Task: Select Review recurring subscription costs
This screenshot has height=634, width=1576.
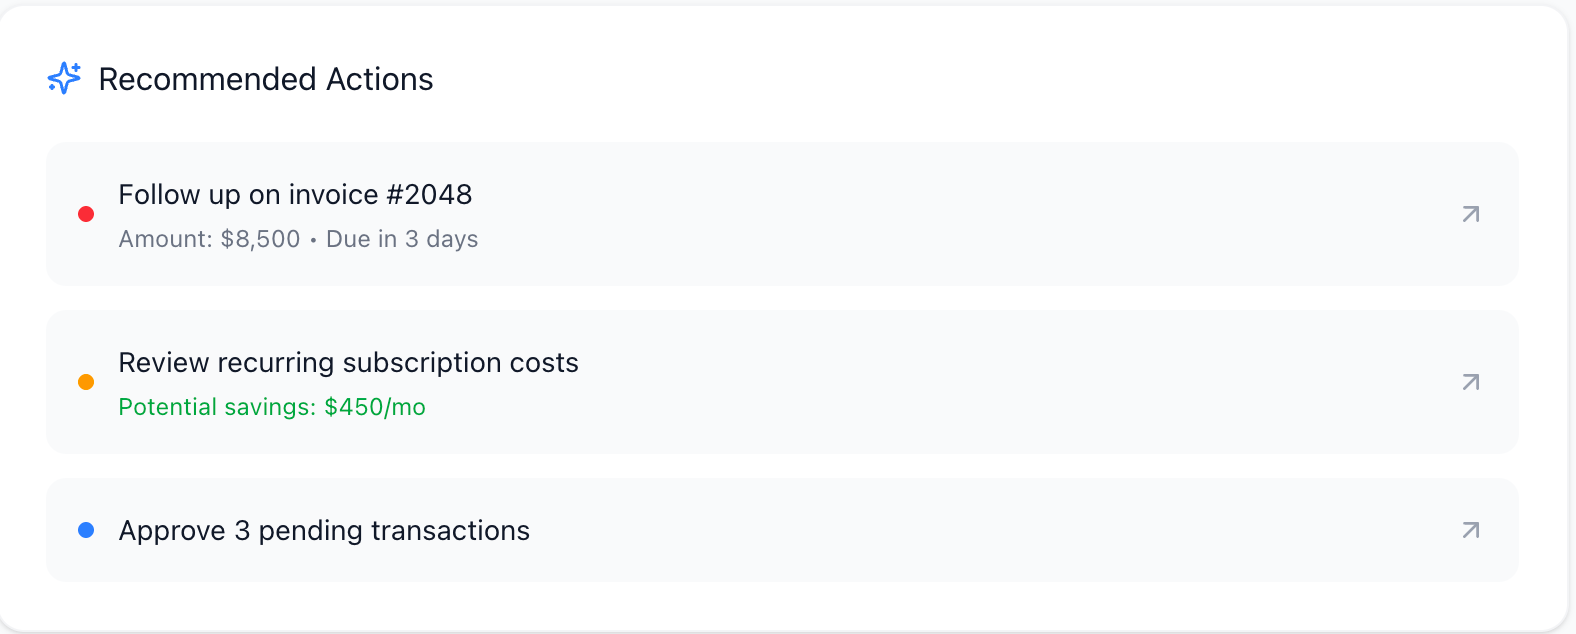Action: click(348, 363)
